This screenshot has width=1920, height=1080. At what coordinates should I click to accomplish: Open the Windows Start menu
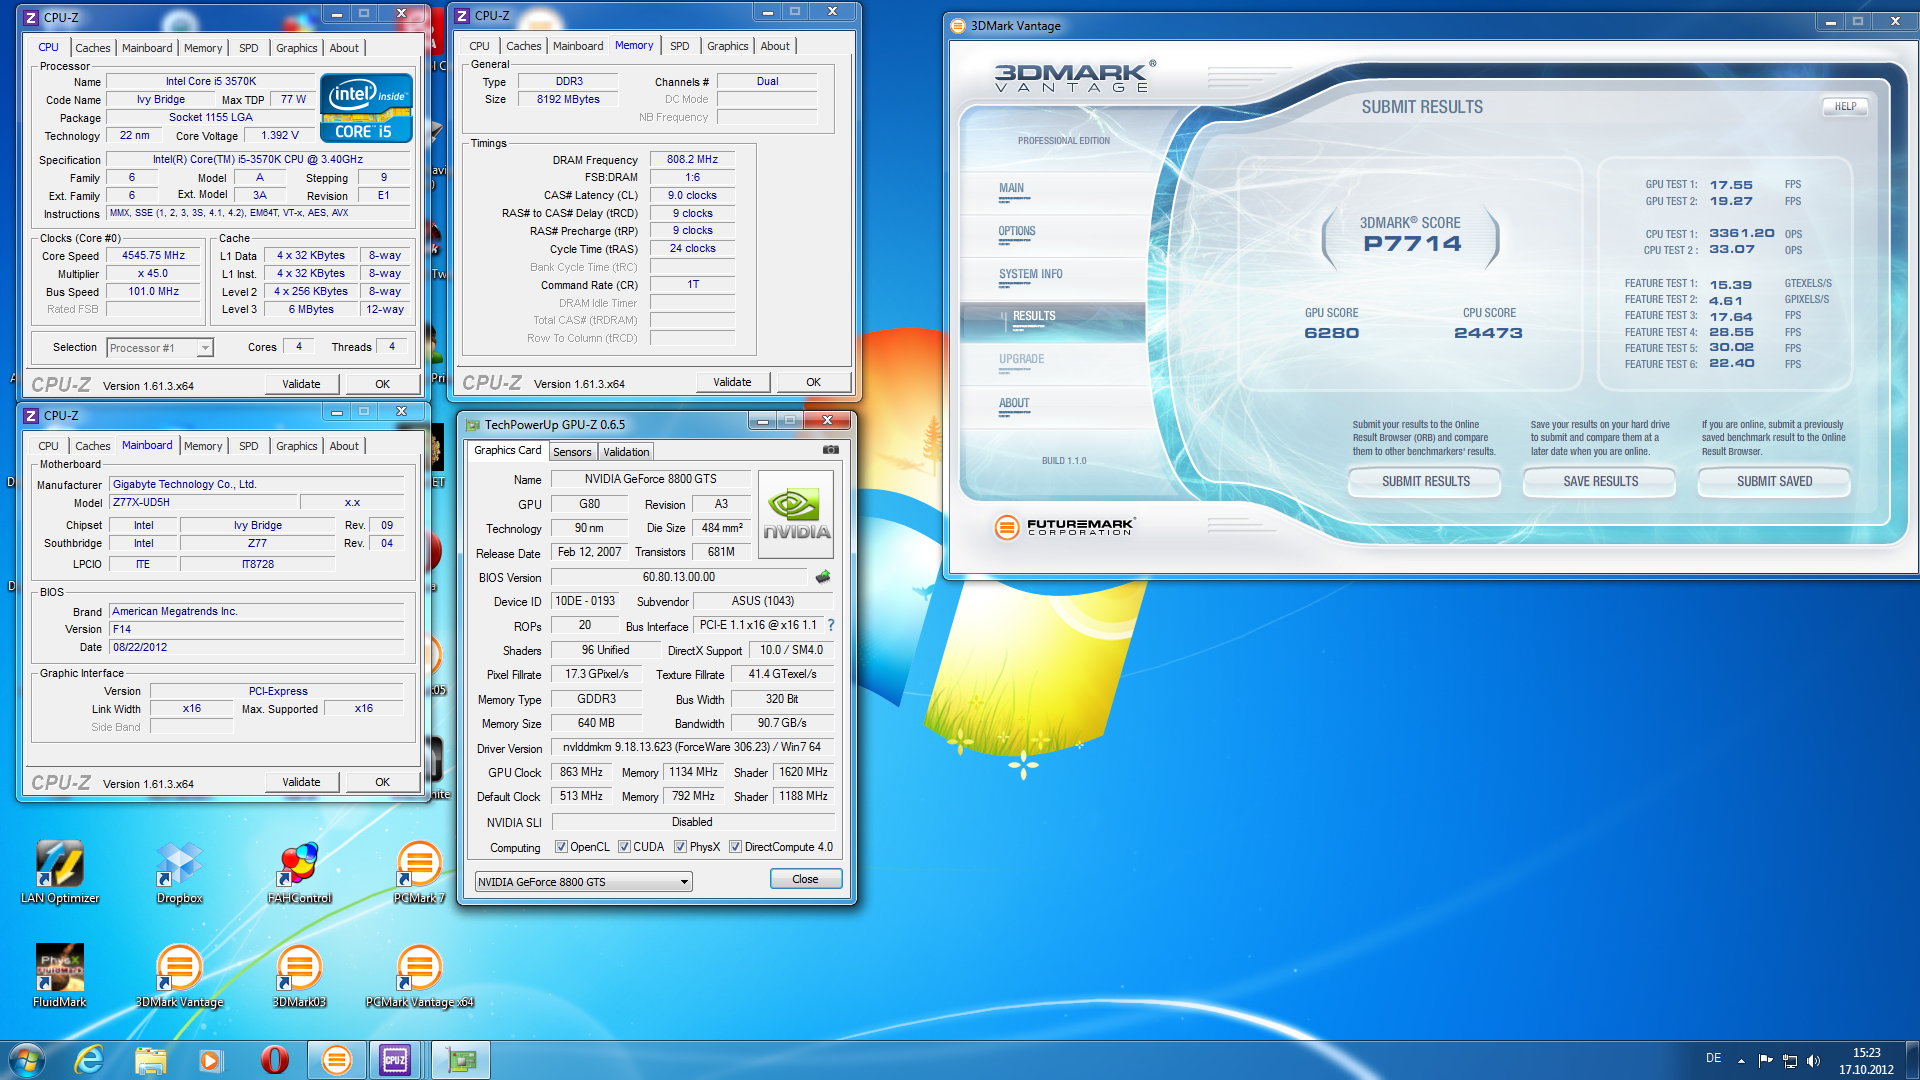[27, 1060]
